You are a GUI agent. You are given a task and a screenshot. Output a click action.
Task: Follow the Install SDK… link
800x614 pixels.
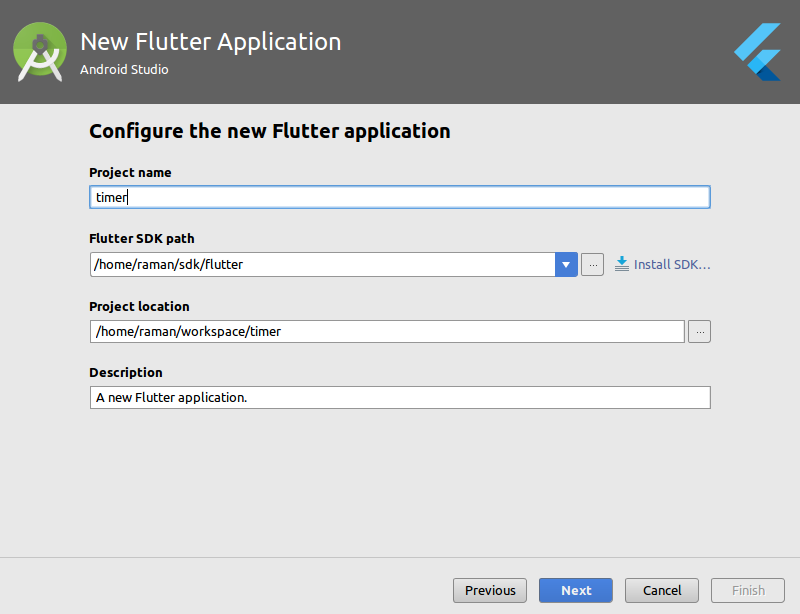point(671,264)
